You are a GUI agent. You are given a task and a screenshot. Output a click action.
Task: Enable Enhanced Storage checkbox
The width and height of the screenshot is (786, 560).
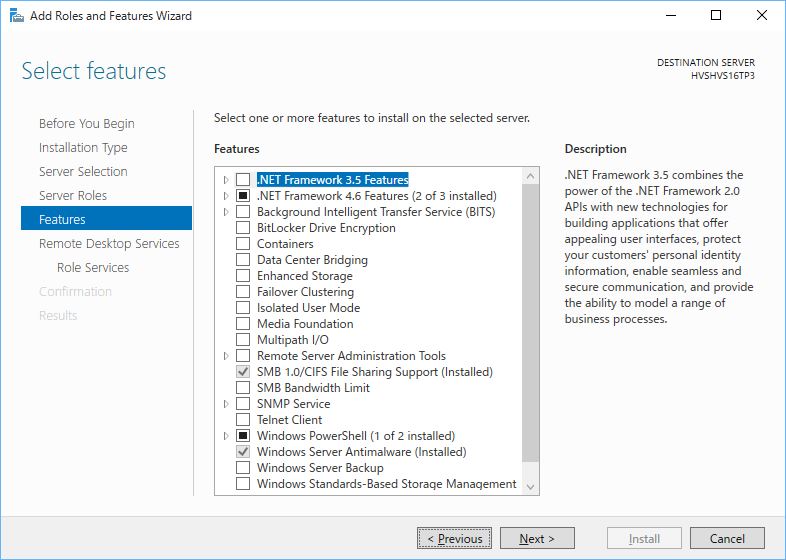tap(243, 276)
